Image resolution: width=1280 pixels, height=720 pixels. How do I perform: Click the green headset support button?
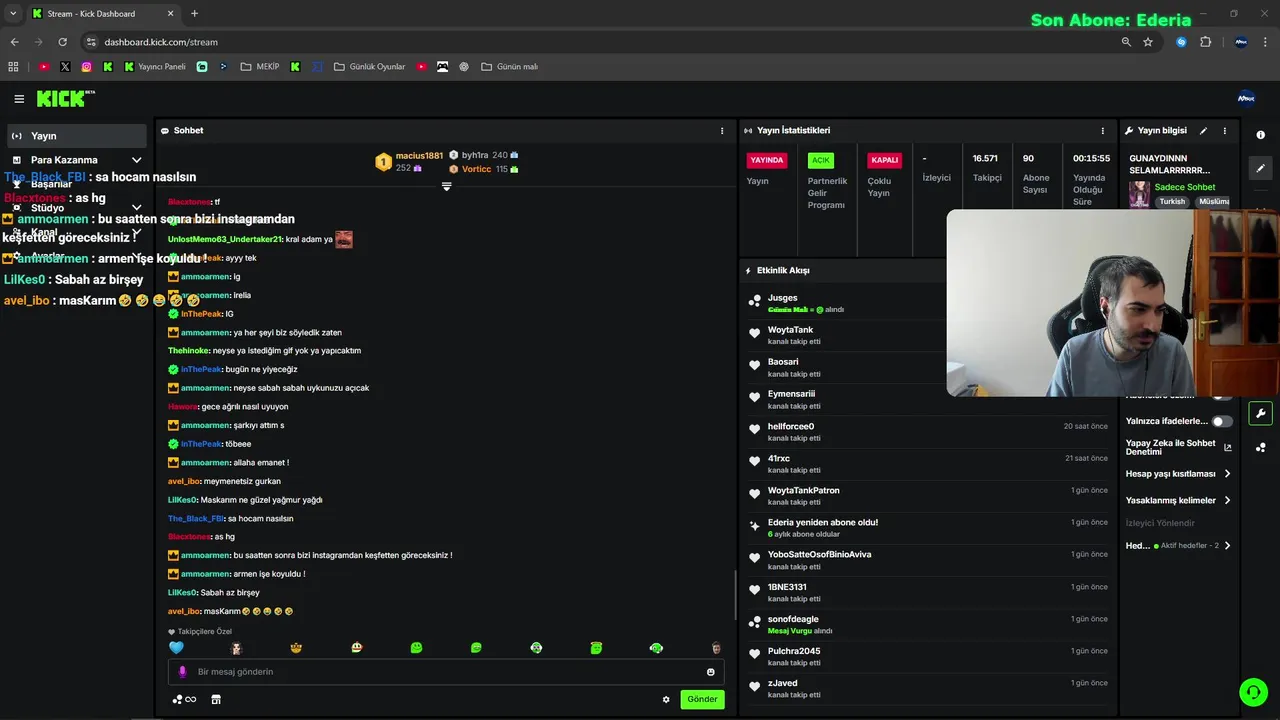click(x=1253, y=691)
